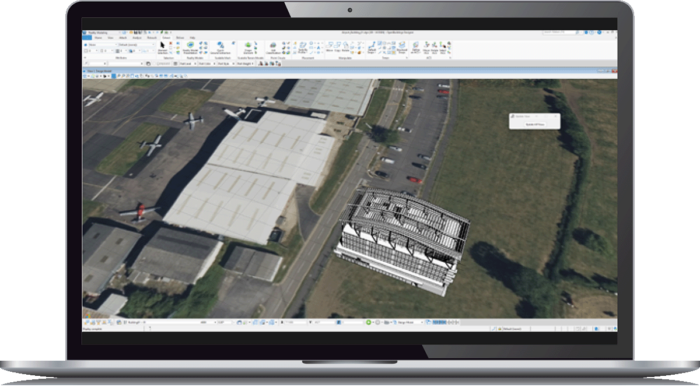Open the Edit Classification point cloud tool
Viewport: 700px width, 391px height.
click(x=273, y=47)
